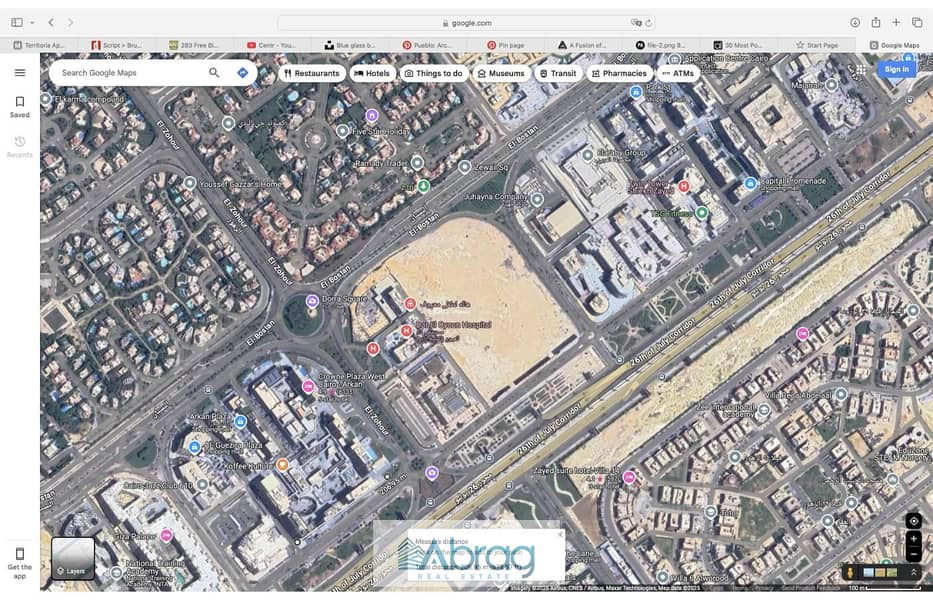
Task: Open the Recents panel
Action: 19,147
